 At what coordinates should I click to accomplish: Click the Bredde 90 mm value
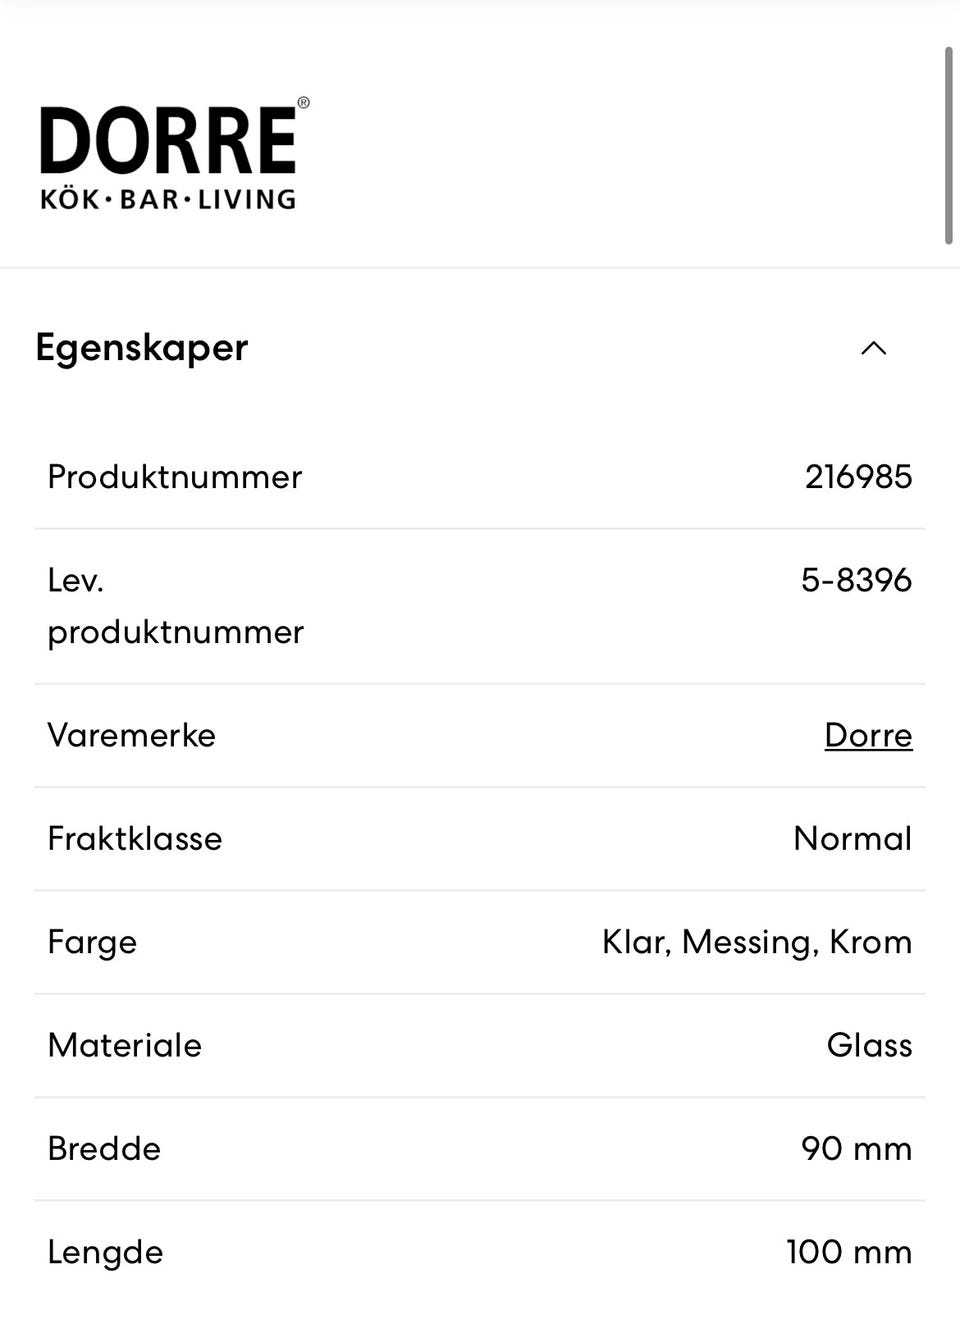click(857, 1148)
